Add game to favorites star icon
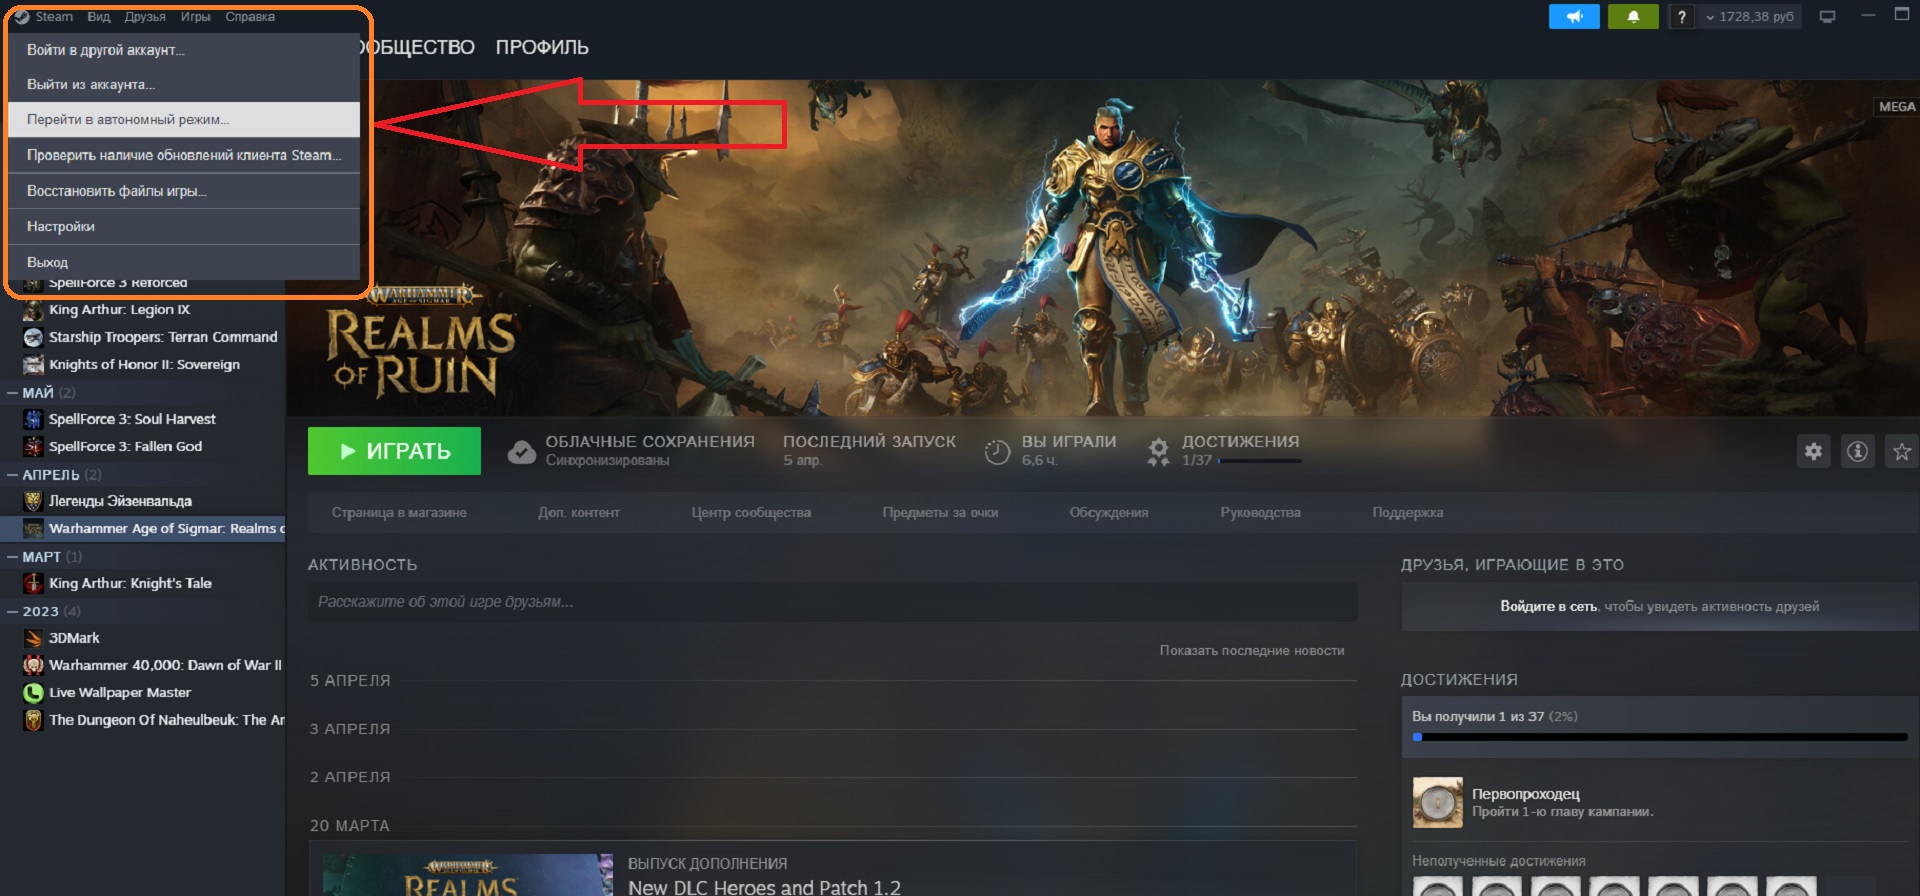 (1901, 452)
